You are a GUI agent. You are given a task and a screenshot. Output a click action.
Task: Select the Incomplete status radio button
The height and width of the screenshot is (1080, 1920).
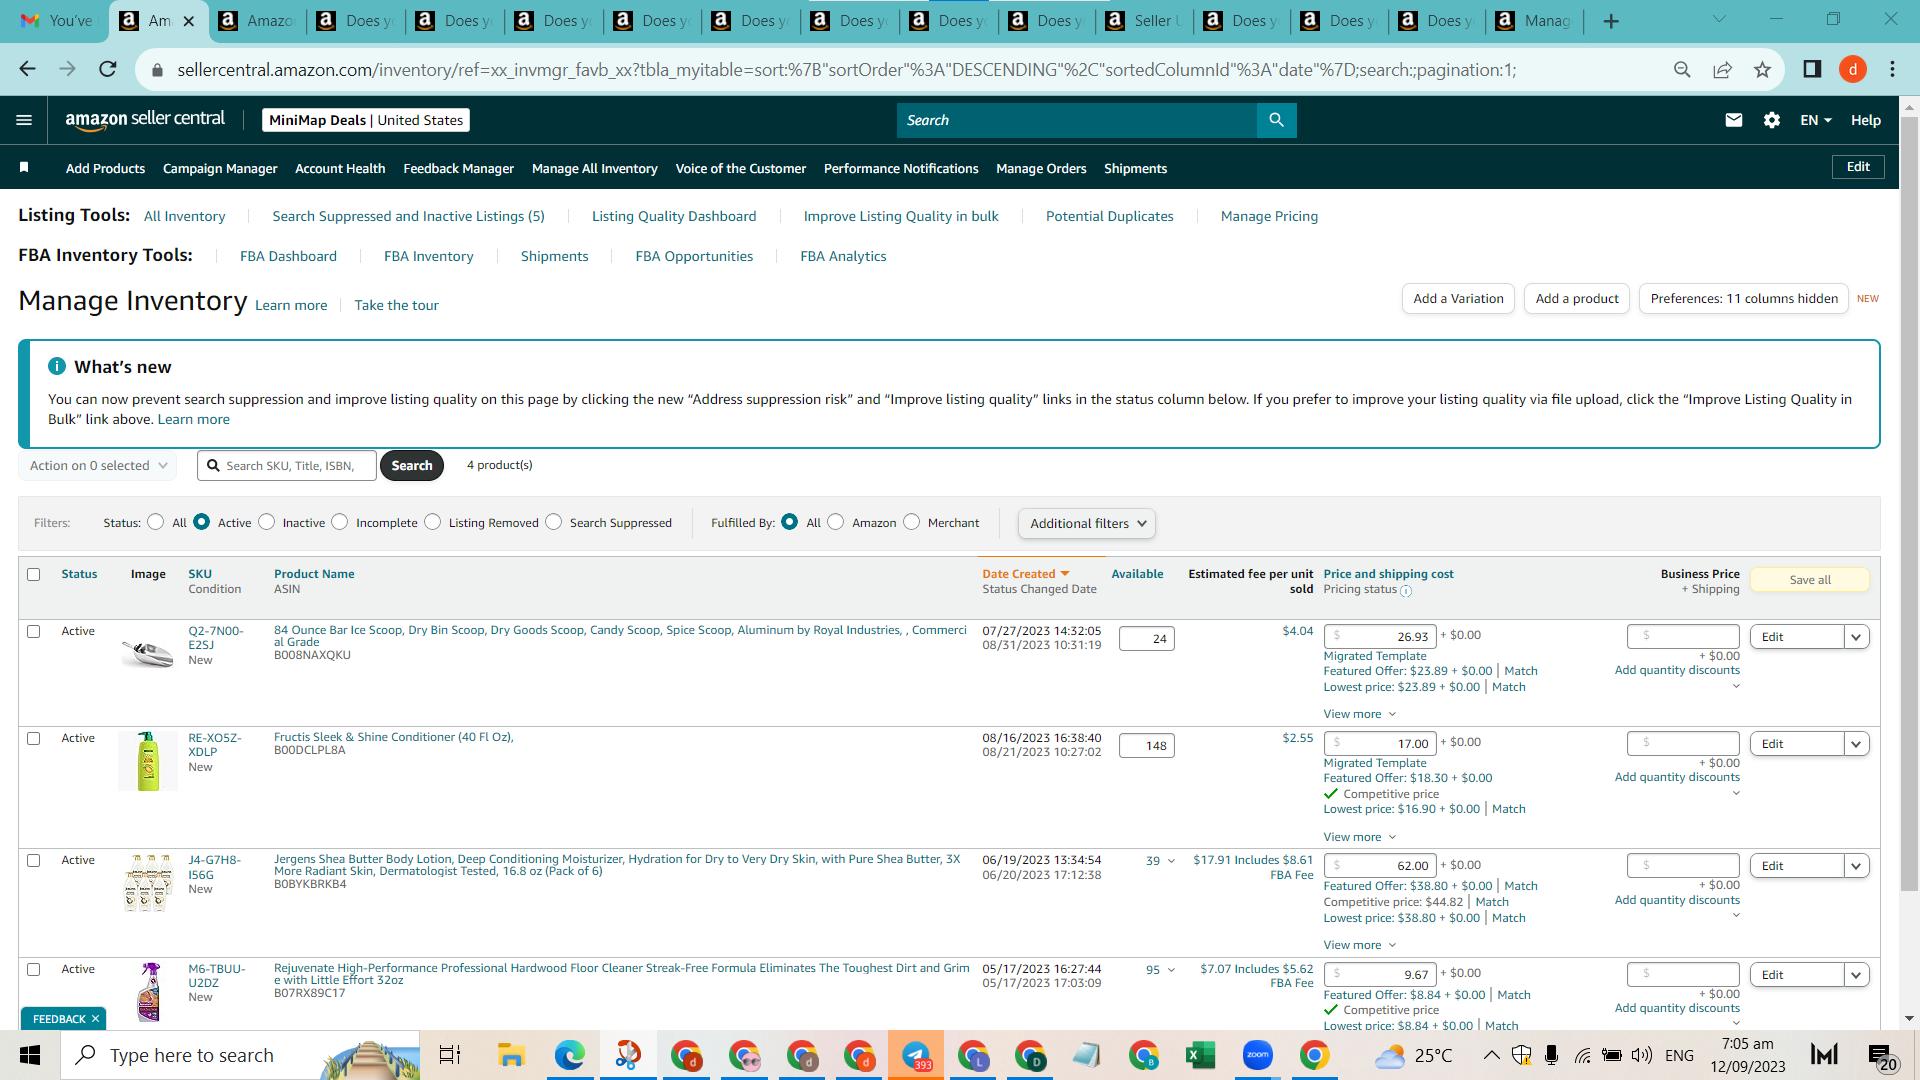pos(340,522)
